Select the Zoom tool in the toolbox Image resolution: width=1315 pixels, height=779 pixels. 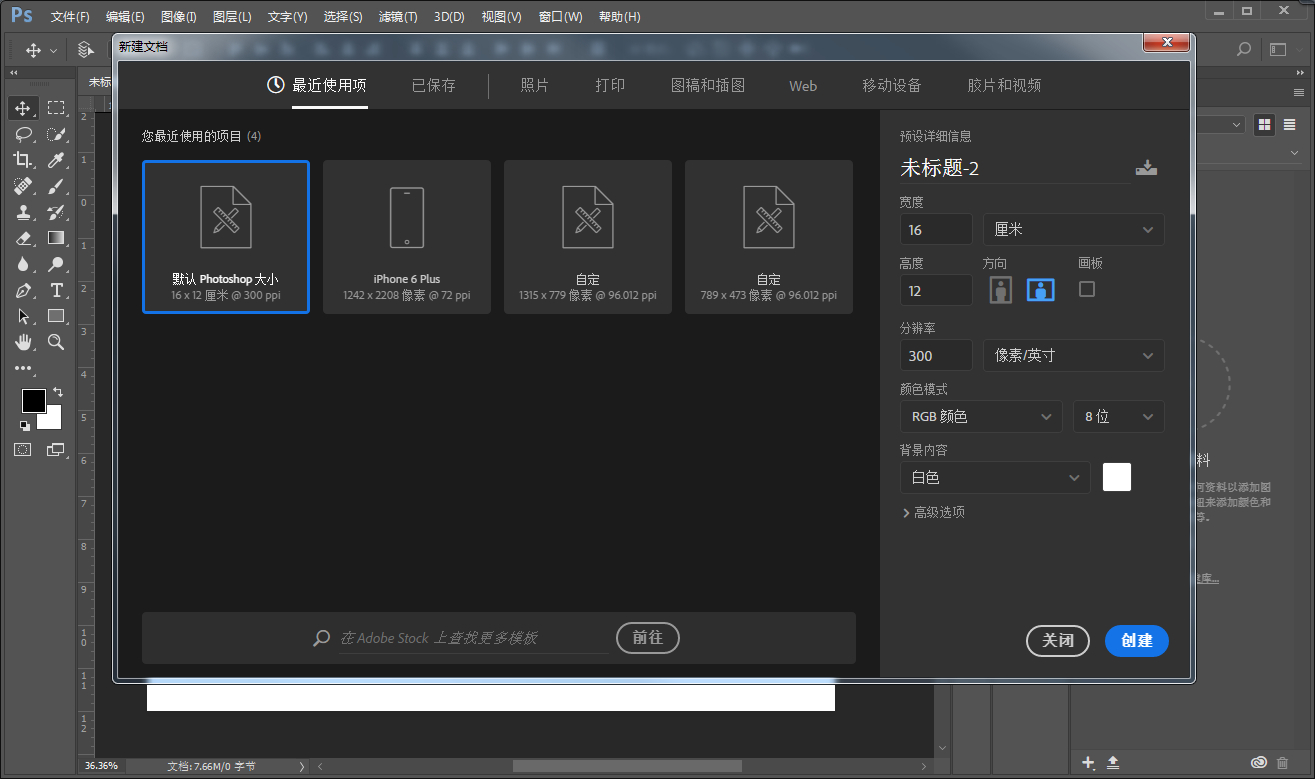(x=56, y=342)
